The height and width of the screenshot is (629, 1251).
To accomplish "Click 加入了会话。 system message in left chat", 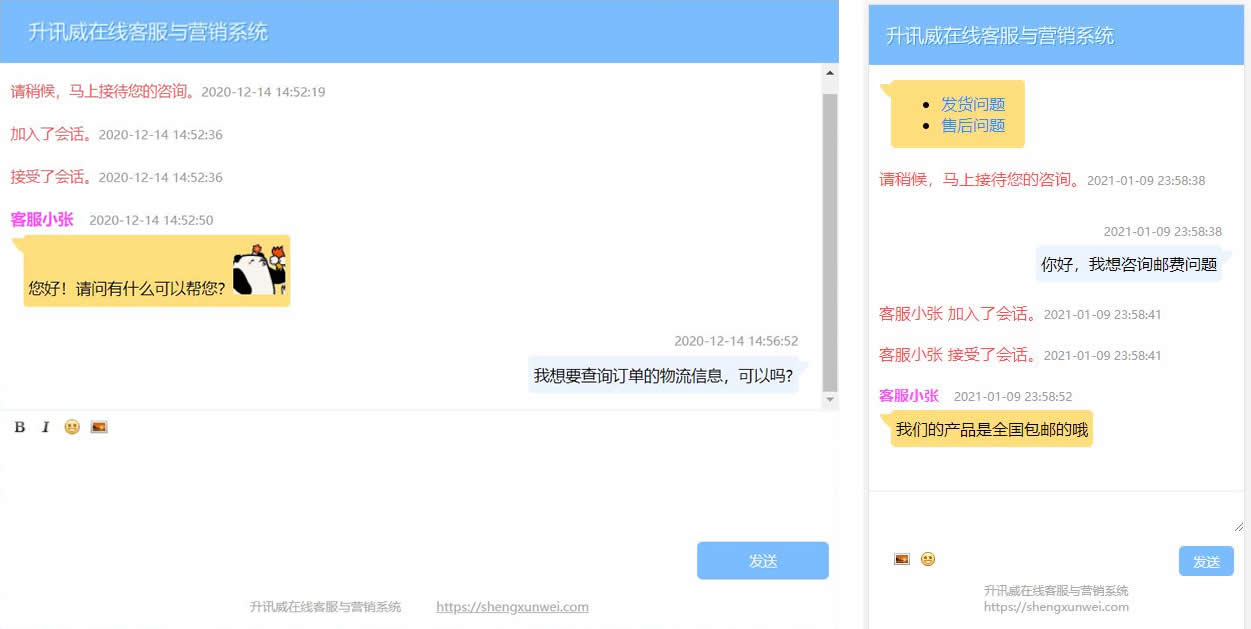I will (53, 134).
